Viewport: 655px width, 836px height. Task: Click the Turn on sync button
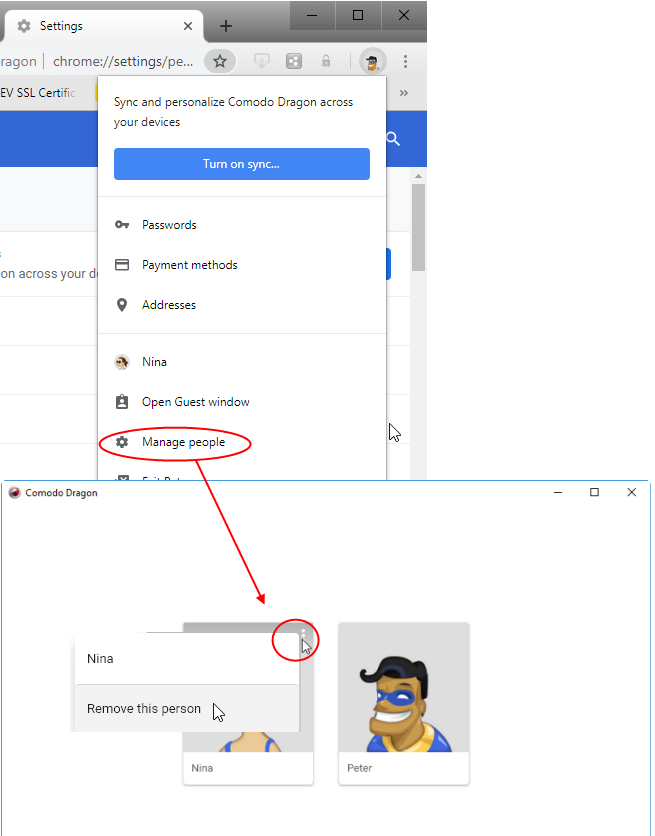point(241,164)
